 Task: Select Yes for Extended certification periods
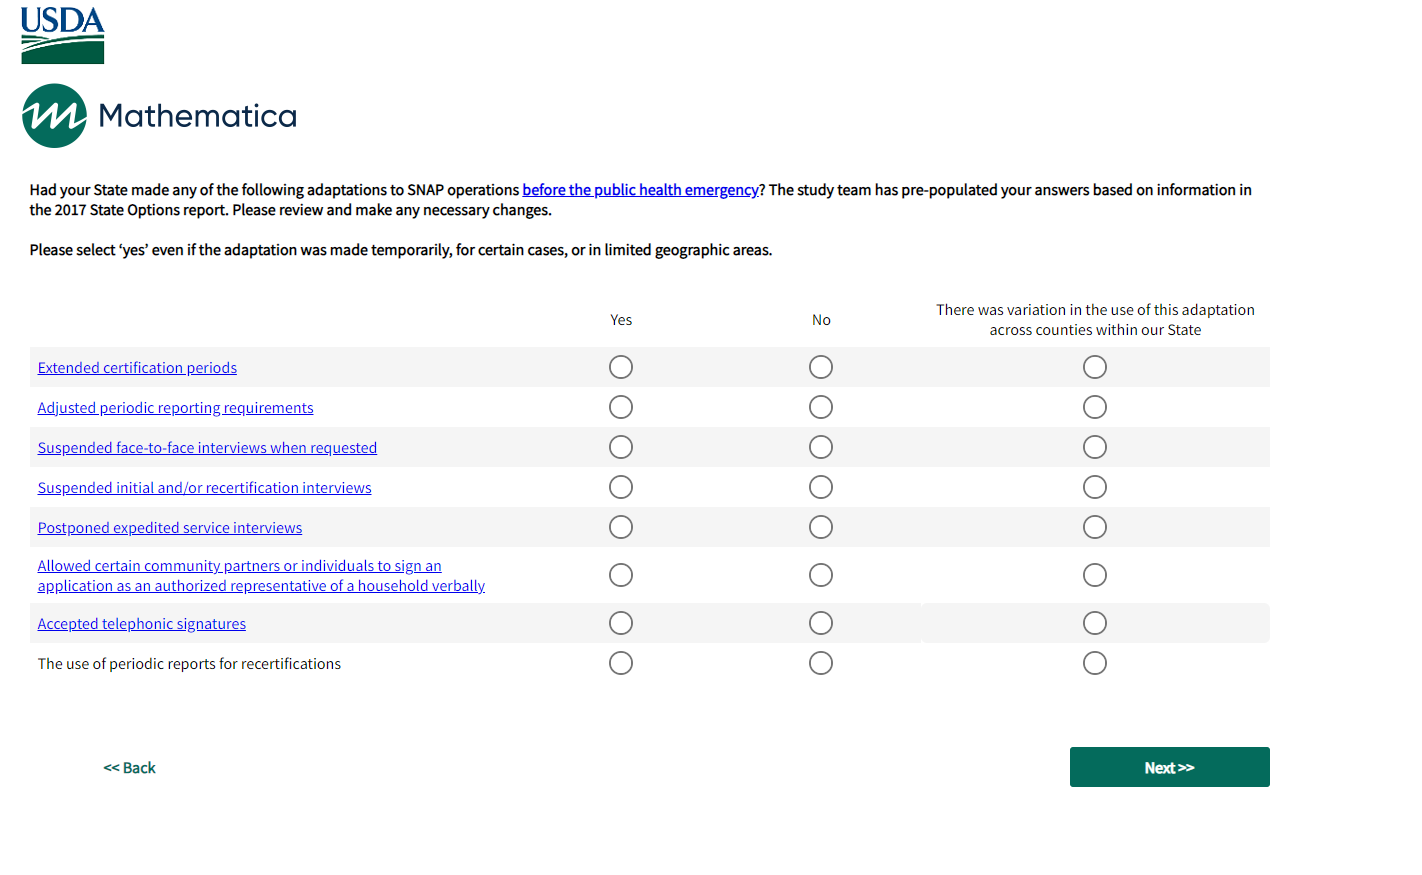(x=621, y=367)
